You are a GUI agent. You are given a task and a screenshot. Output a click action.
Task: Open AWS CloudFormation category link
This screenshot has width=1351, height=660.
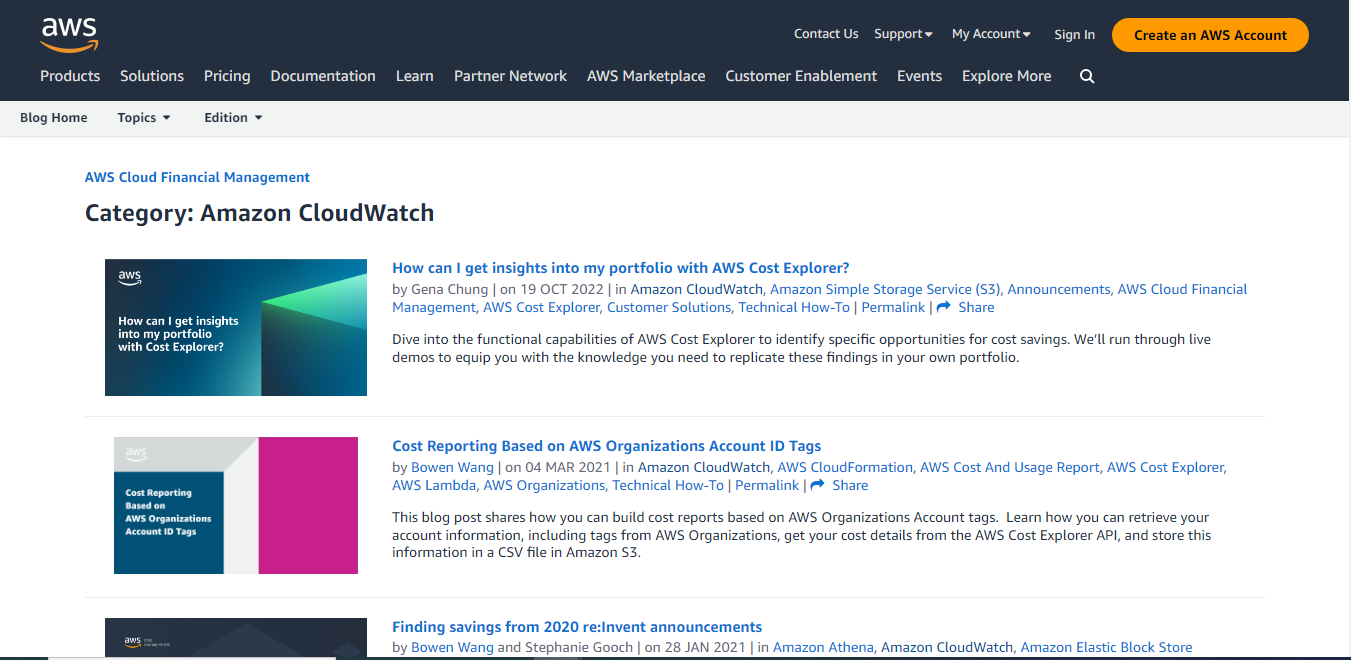tap(845, 467)
